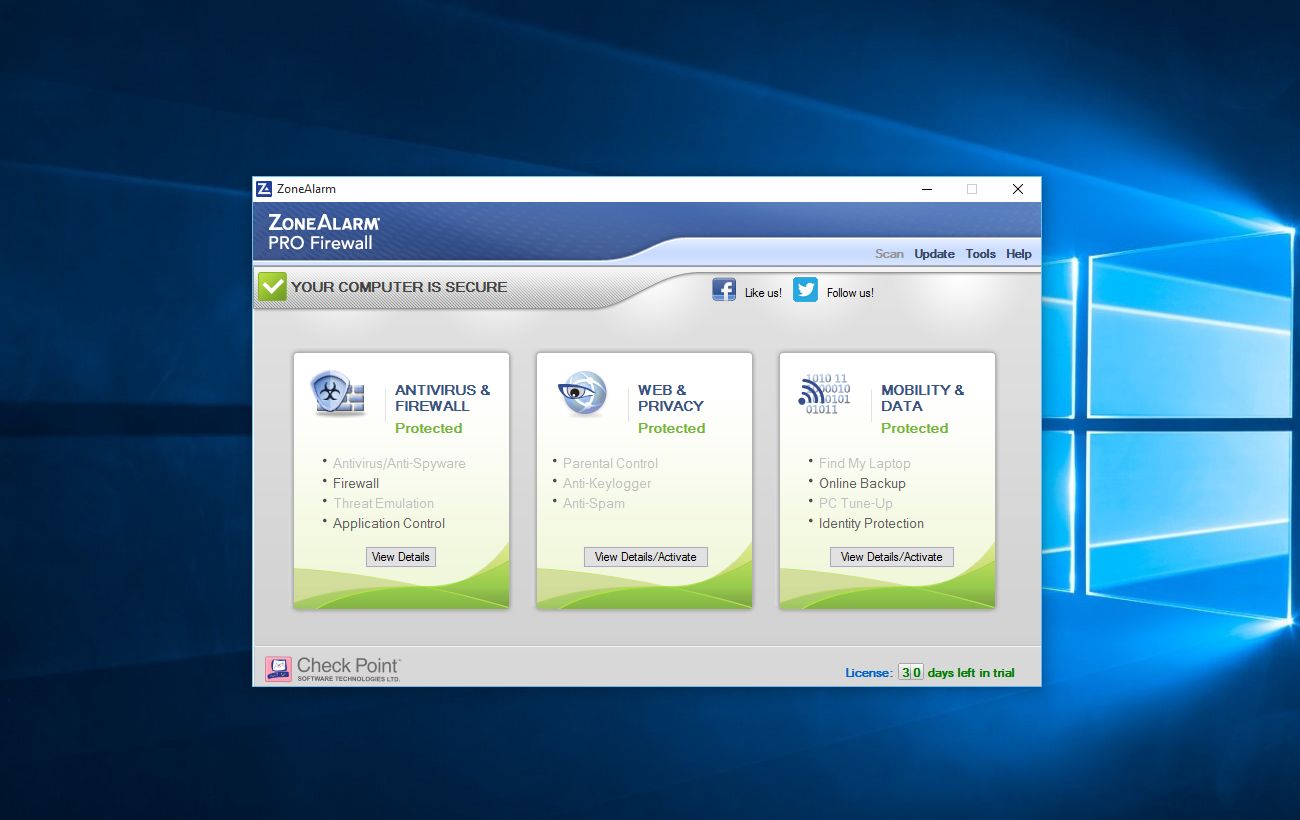Open the Scan menu
Image resolution: width=1300 pixels, height=820 pixels.
click(889, 254)
